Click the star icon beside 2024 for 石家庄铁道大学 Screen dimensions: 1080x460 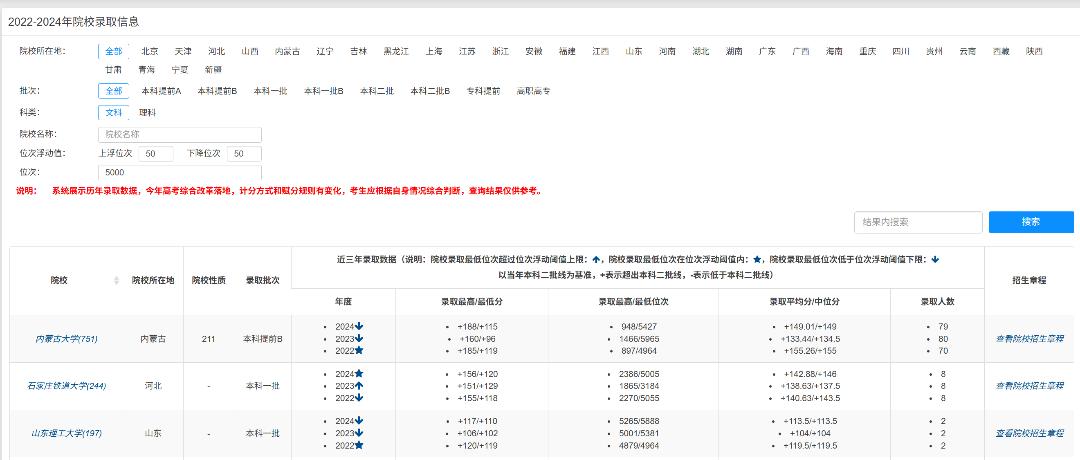point(359,374)
